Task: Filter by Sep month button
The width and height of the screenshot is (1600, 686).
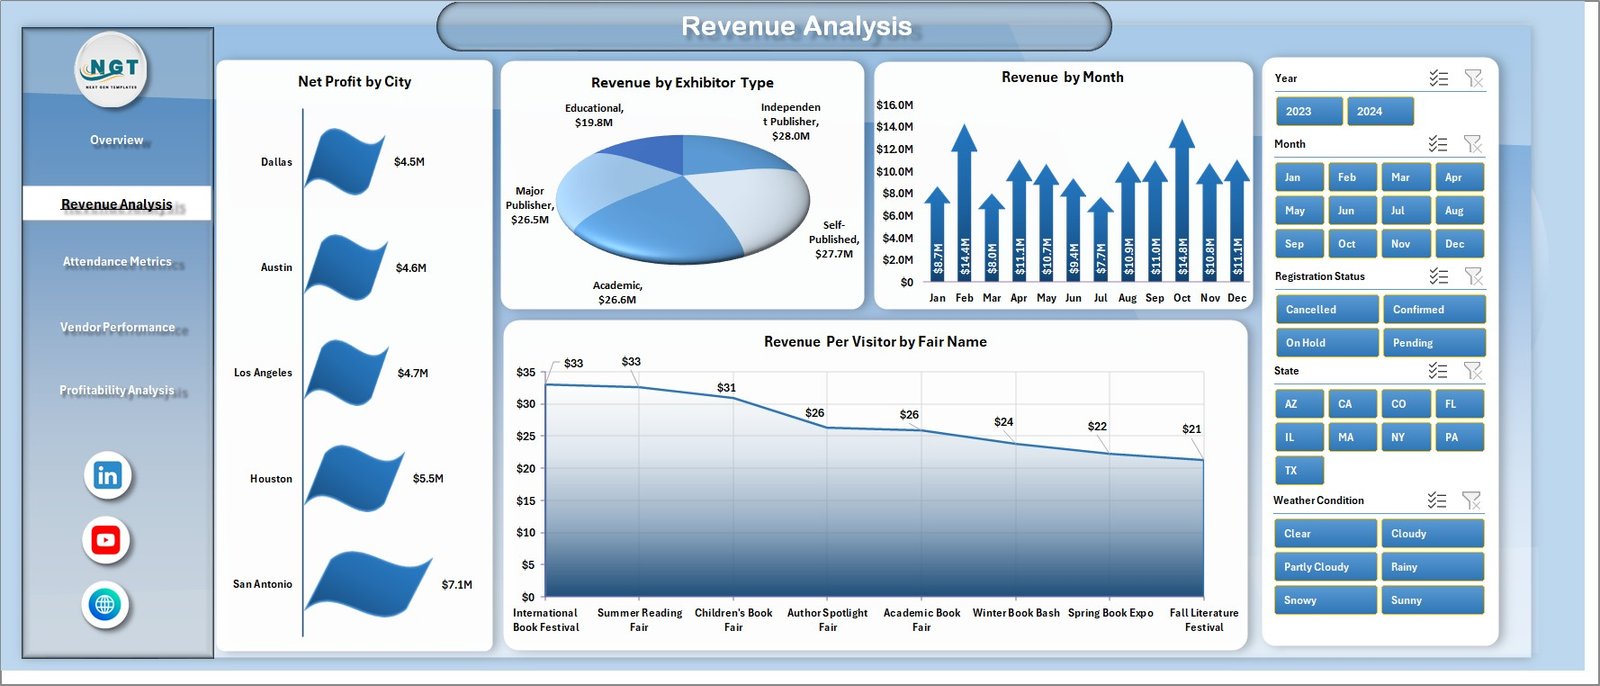Action: click(1299, 244)
